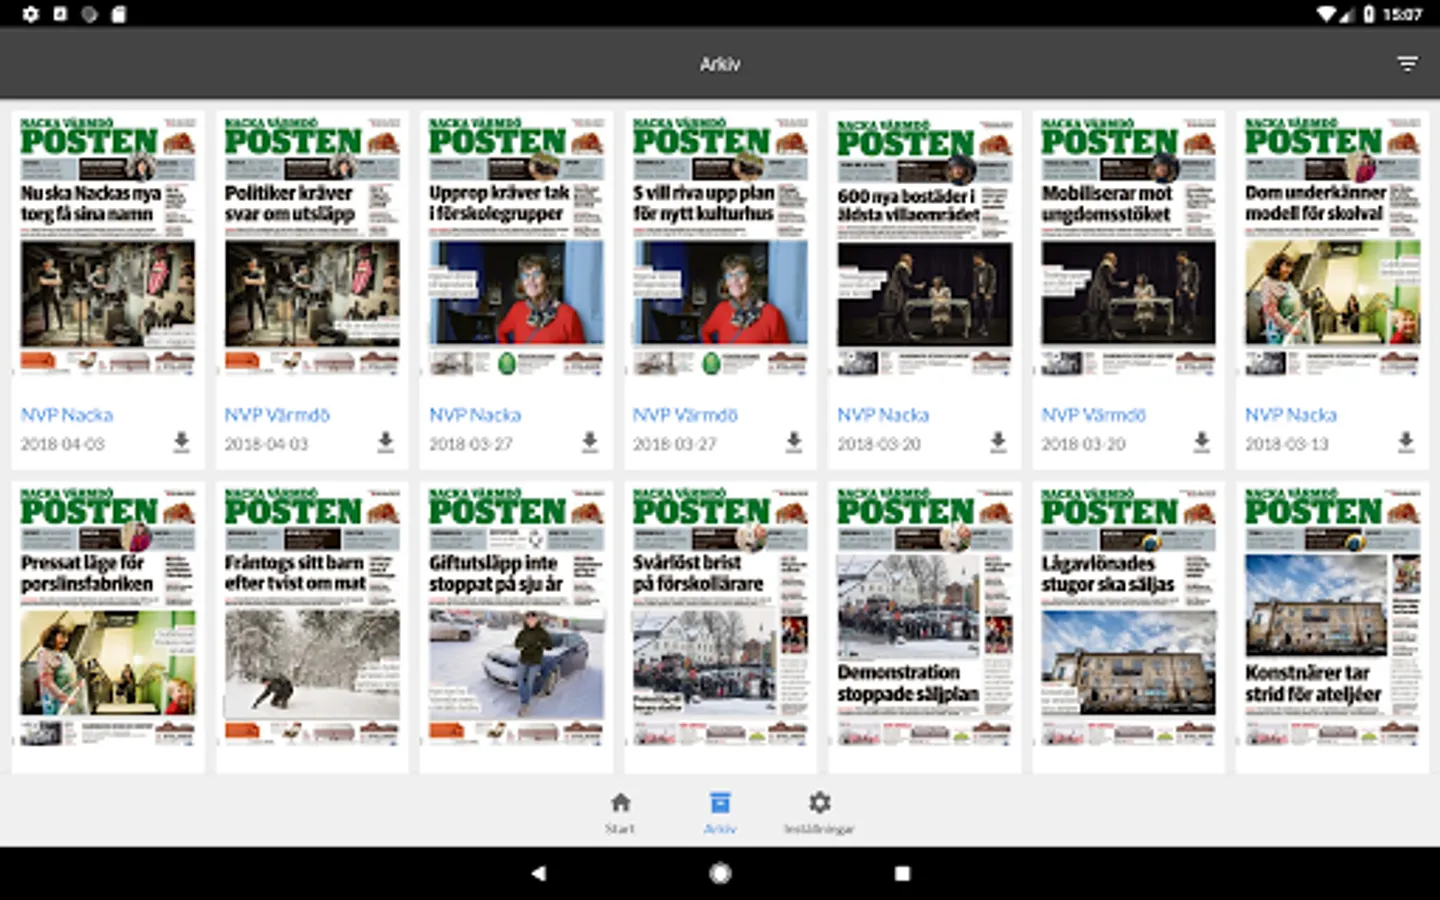Open cover 'Nu ska Nackas nya torg'

click(x=108, y=247)
